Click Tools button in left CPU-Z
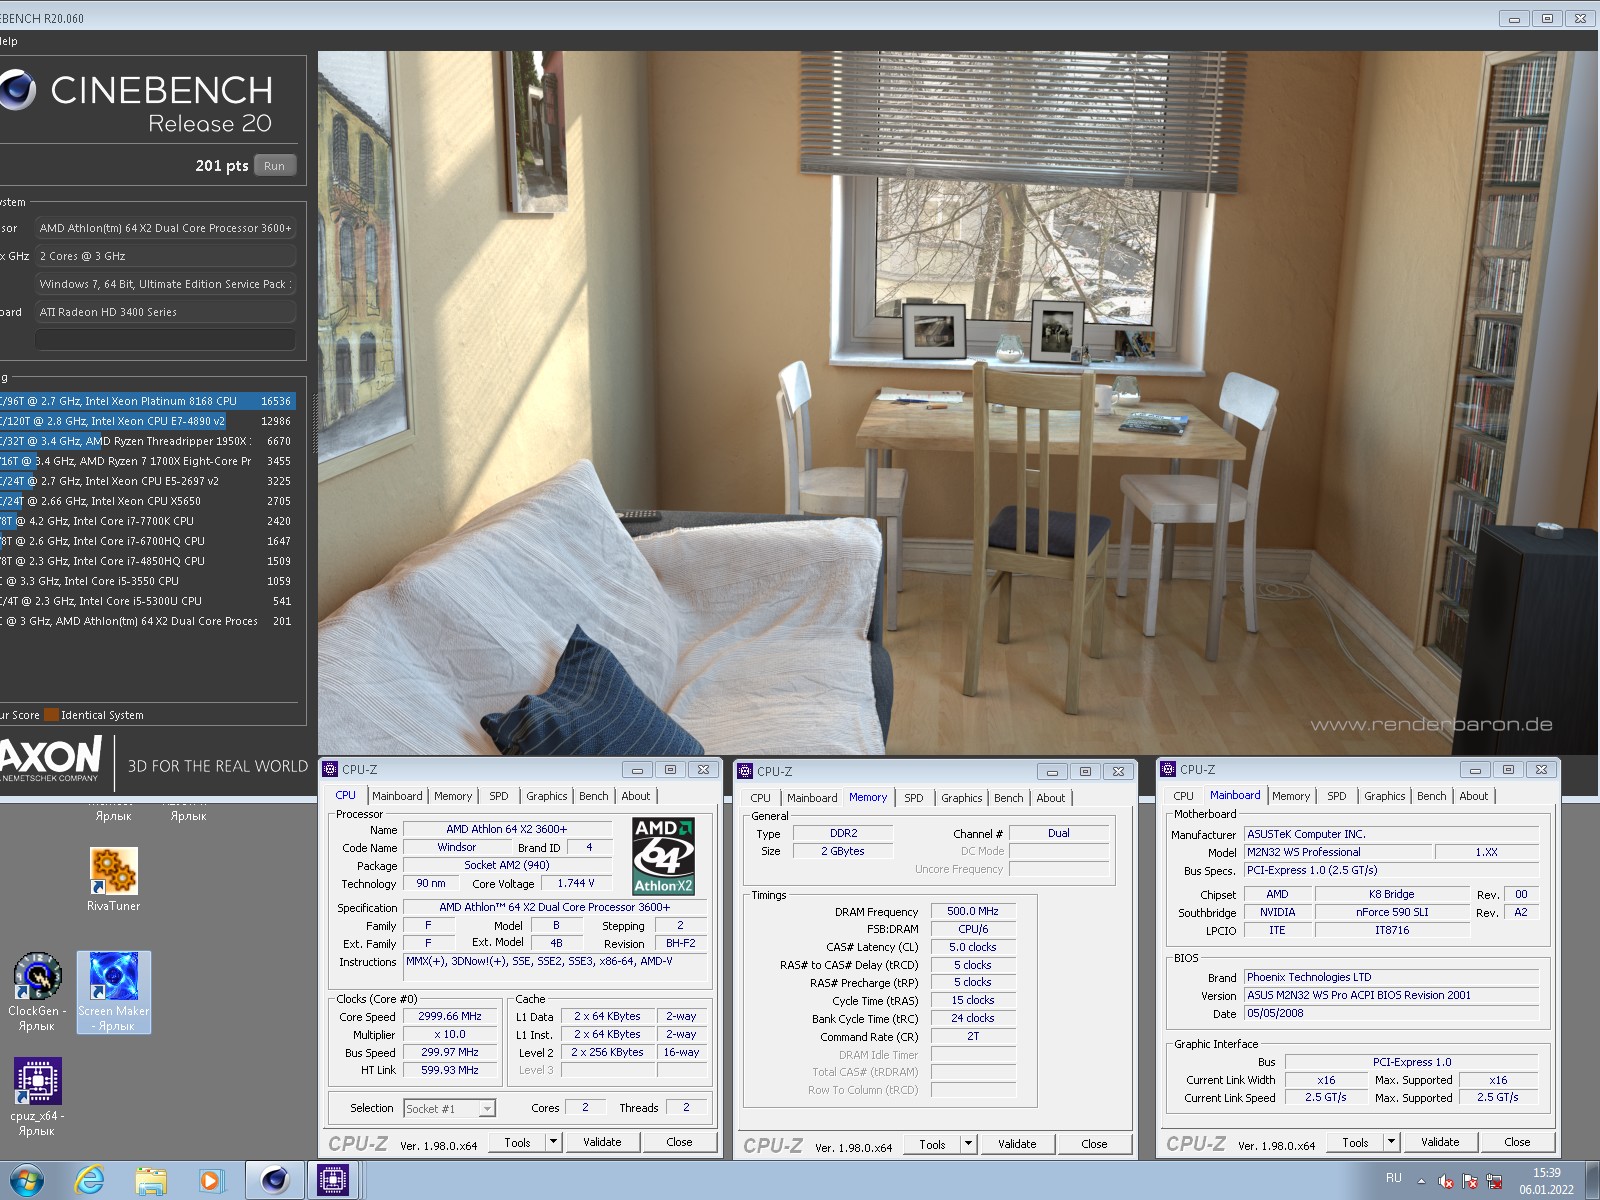This screenshot has width=1600, height=1200. pos(518,1142)
